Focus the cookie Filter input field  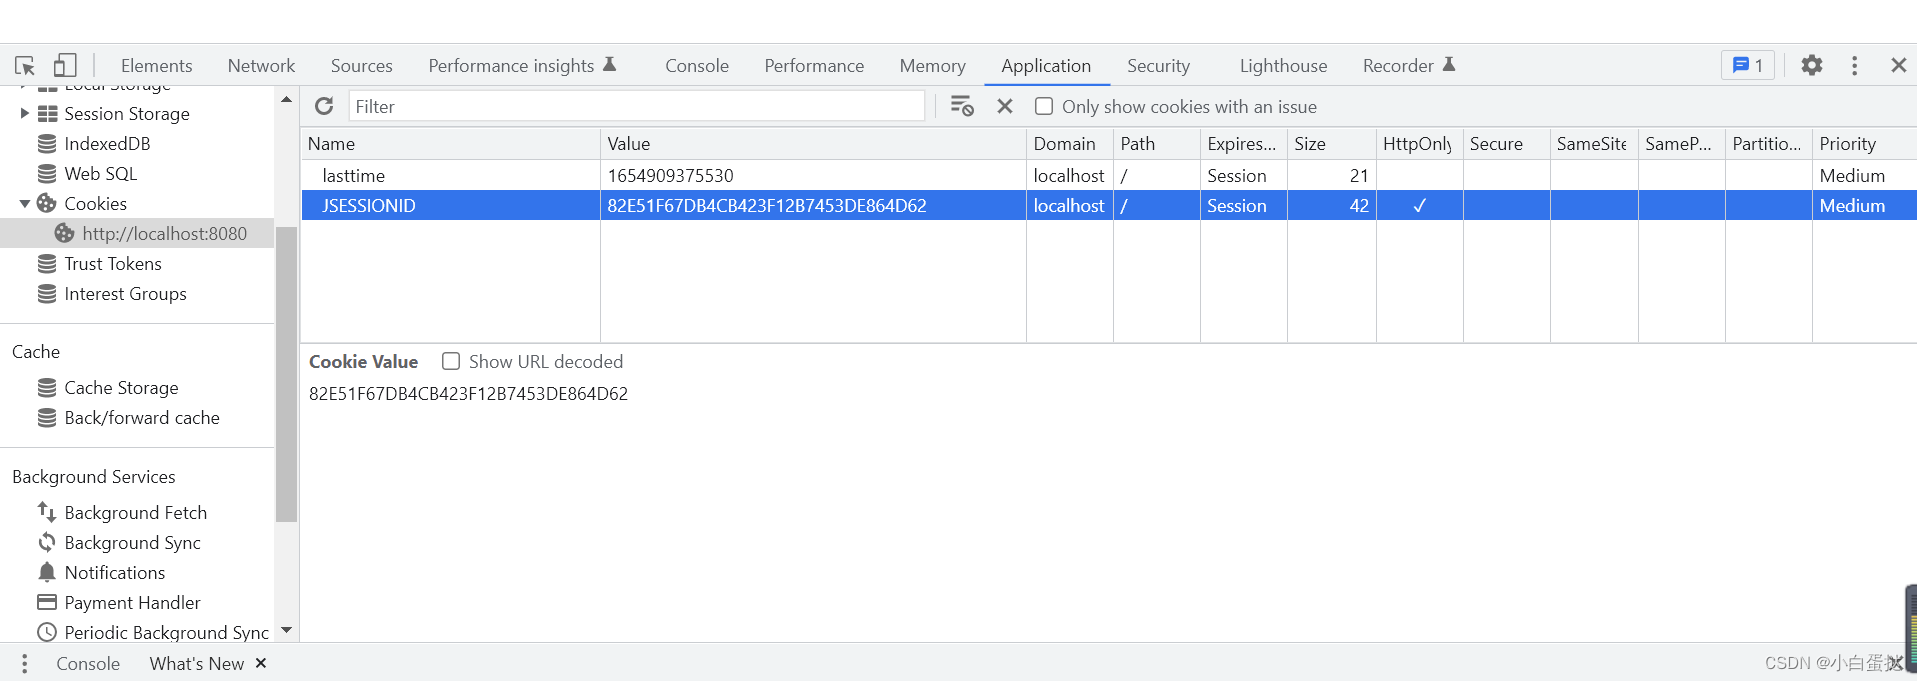[637, 106]
